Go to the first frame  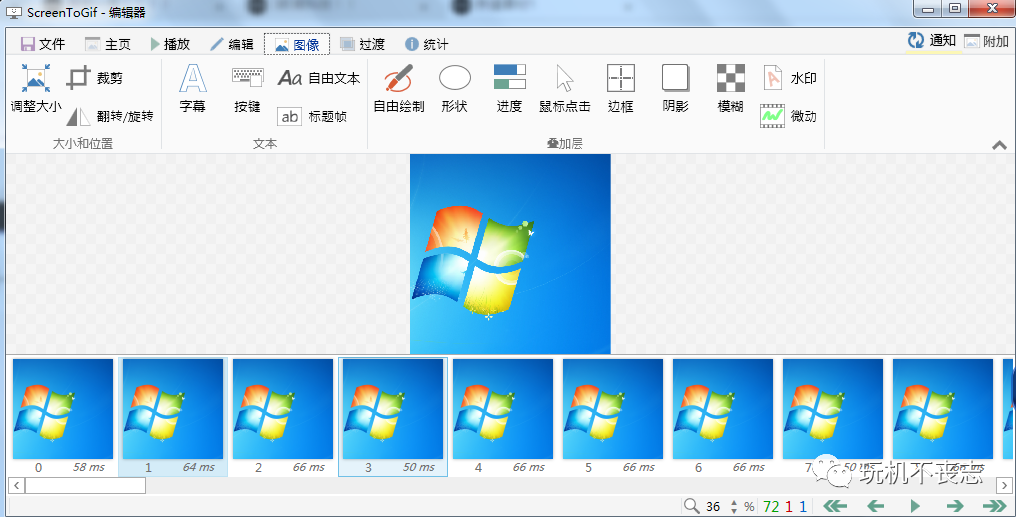click(835, 506)
